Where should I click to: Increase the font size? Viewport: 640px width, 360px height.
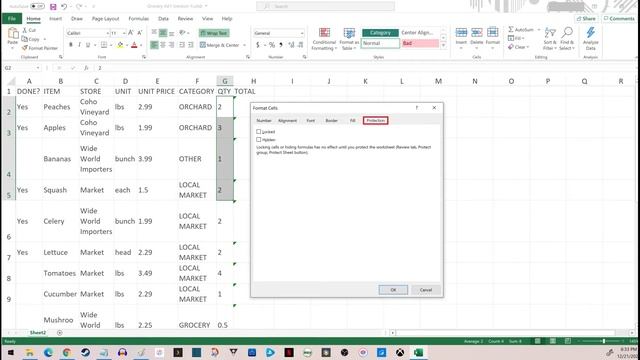click(x=131, y=33)
